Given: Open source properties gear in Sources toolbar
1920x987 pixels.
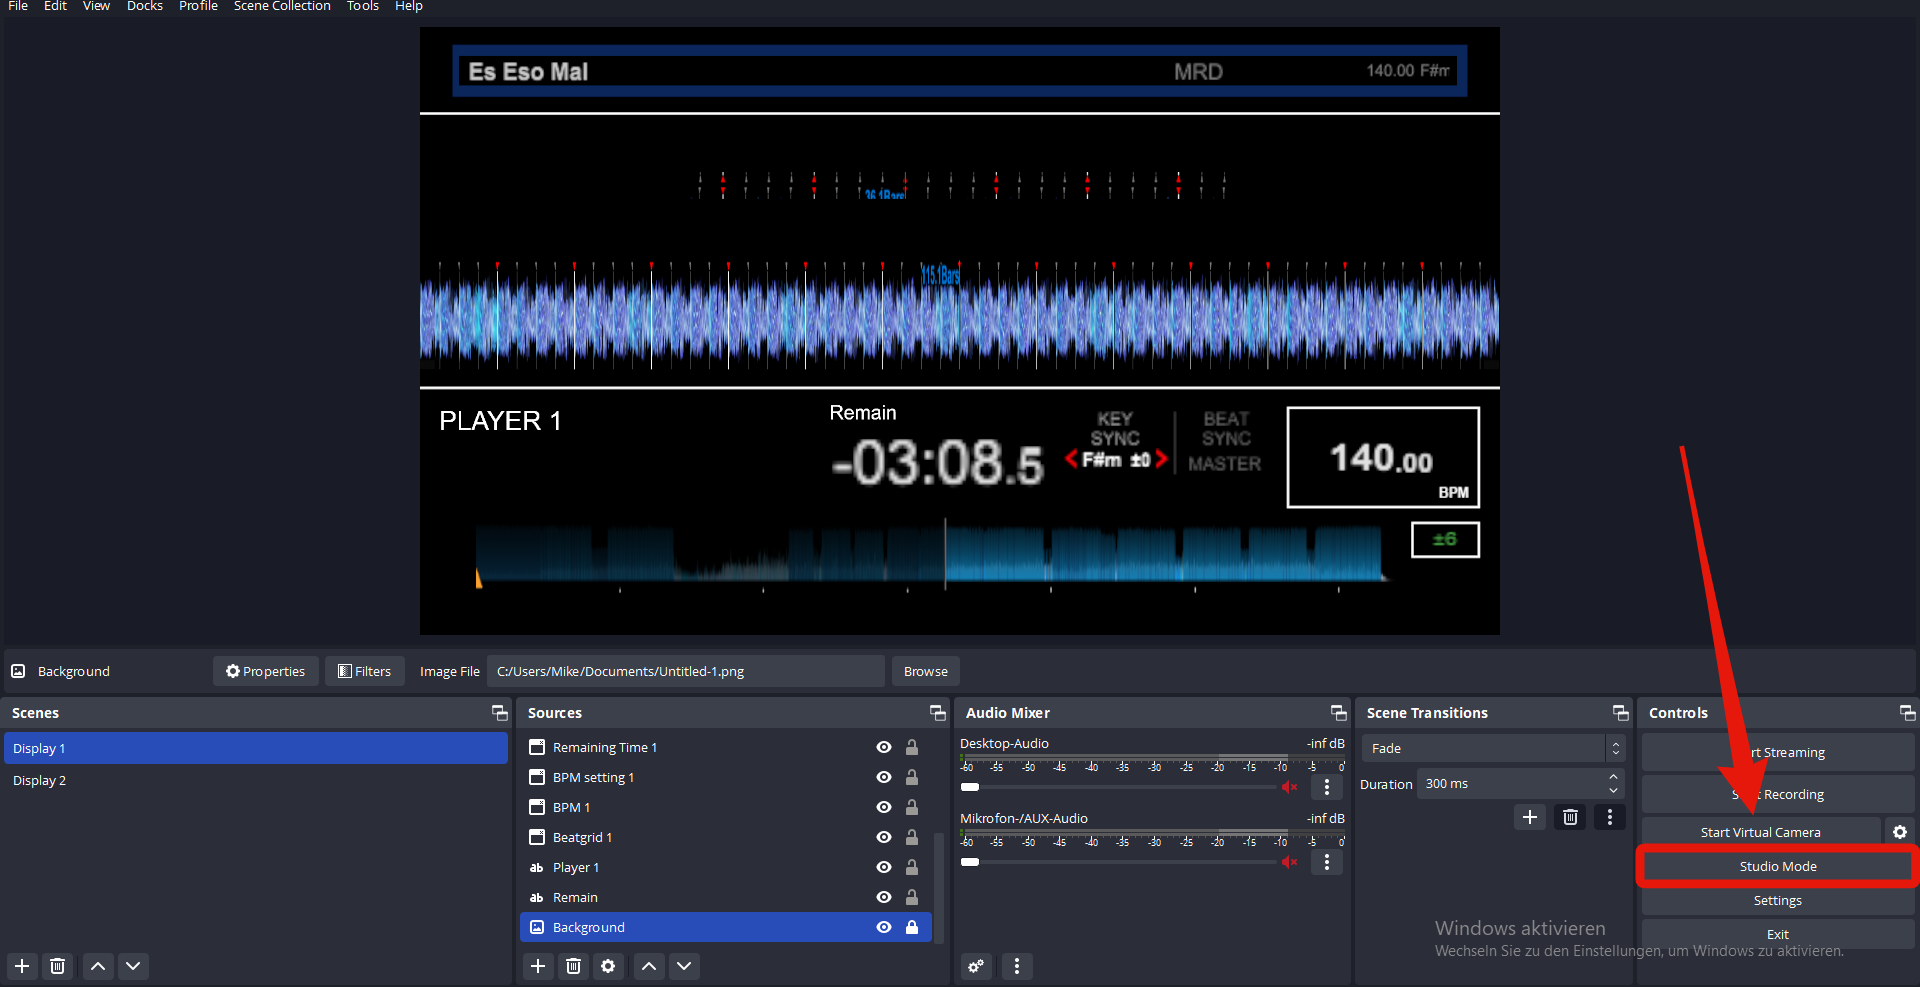Looking at the screenshot, I should pyautogui.click(x=608, y=966).
